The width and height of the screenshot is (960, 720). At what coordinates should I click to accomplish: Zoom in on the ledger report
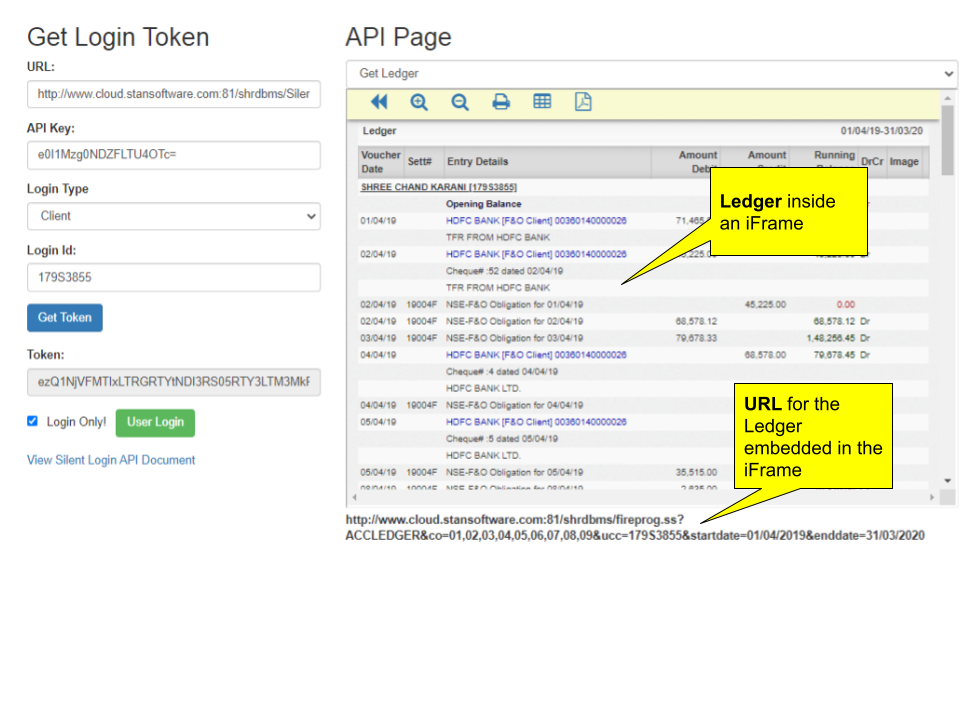[x=419, y=102]
